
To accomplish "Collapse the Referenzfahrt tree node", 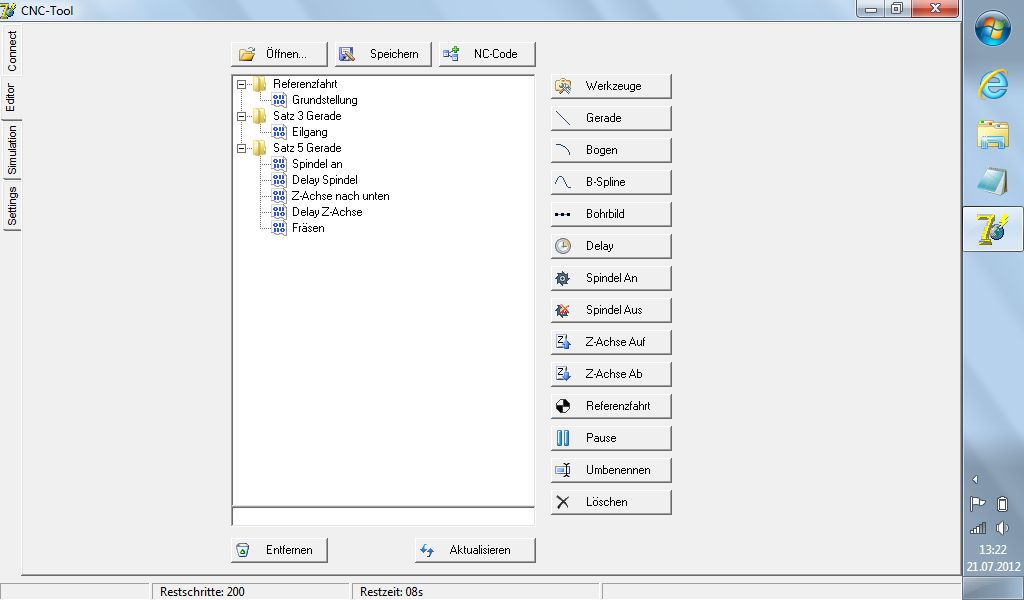I will (242, 85).
